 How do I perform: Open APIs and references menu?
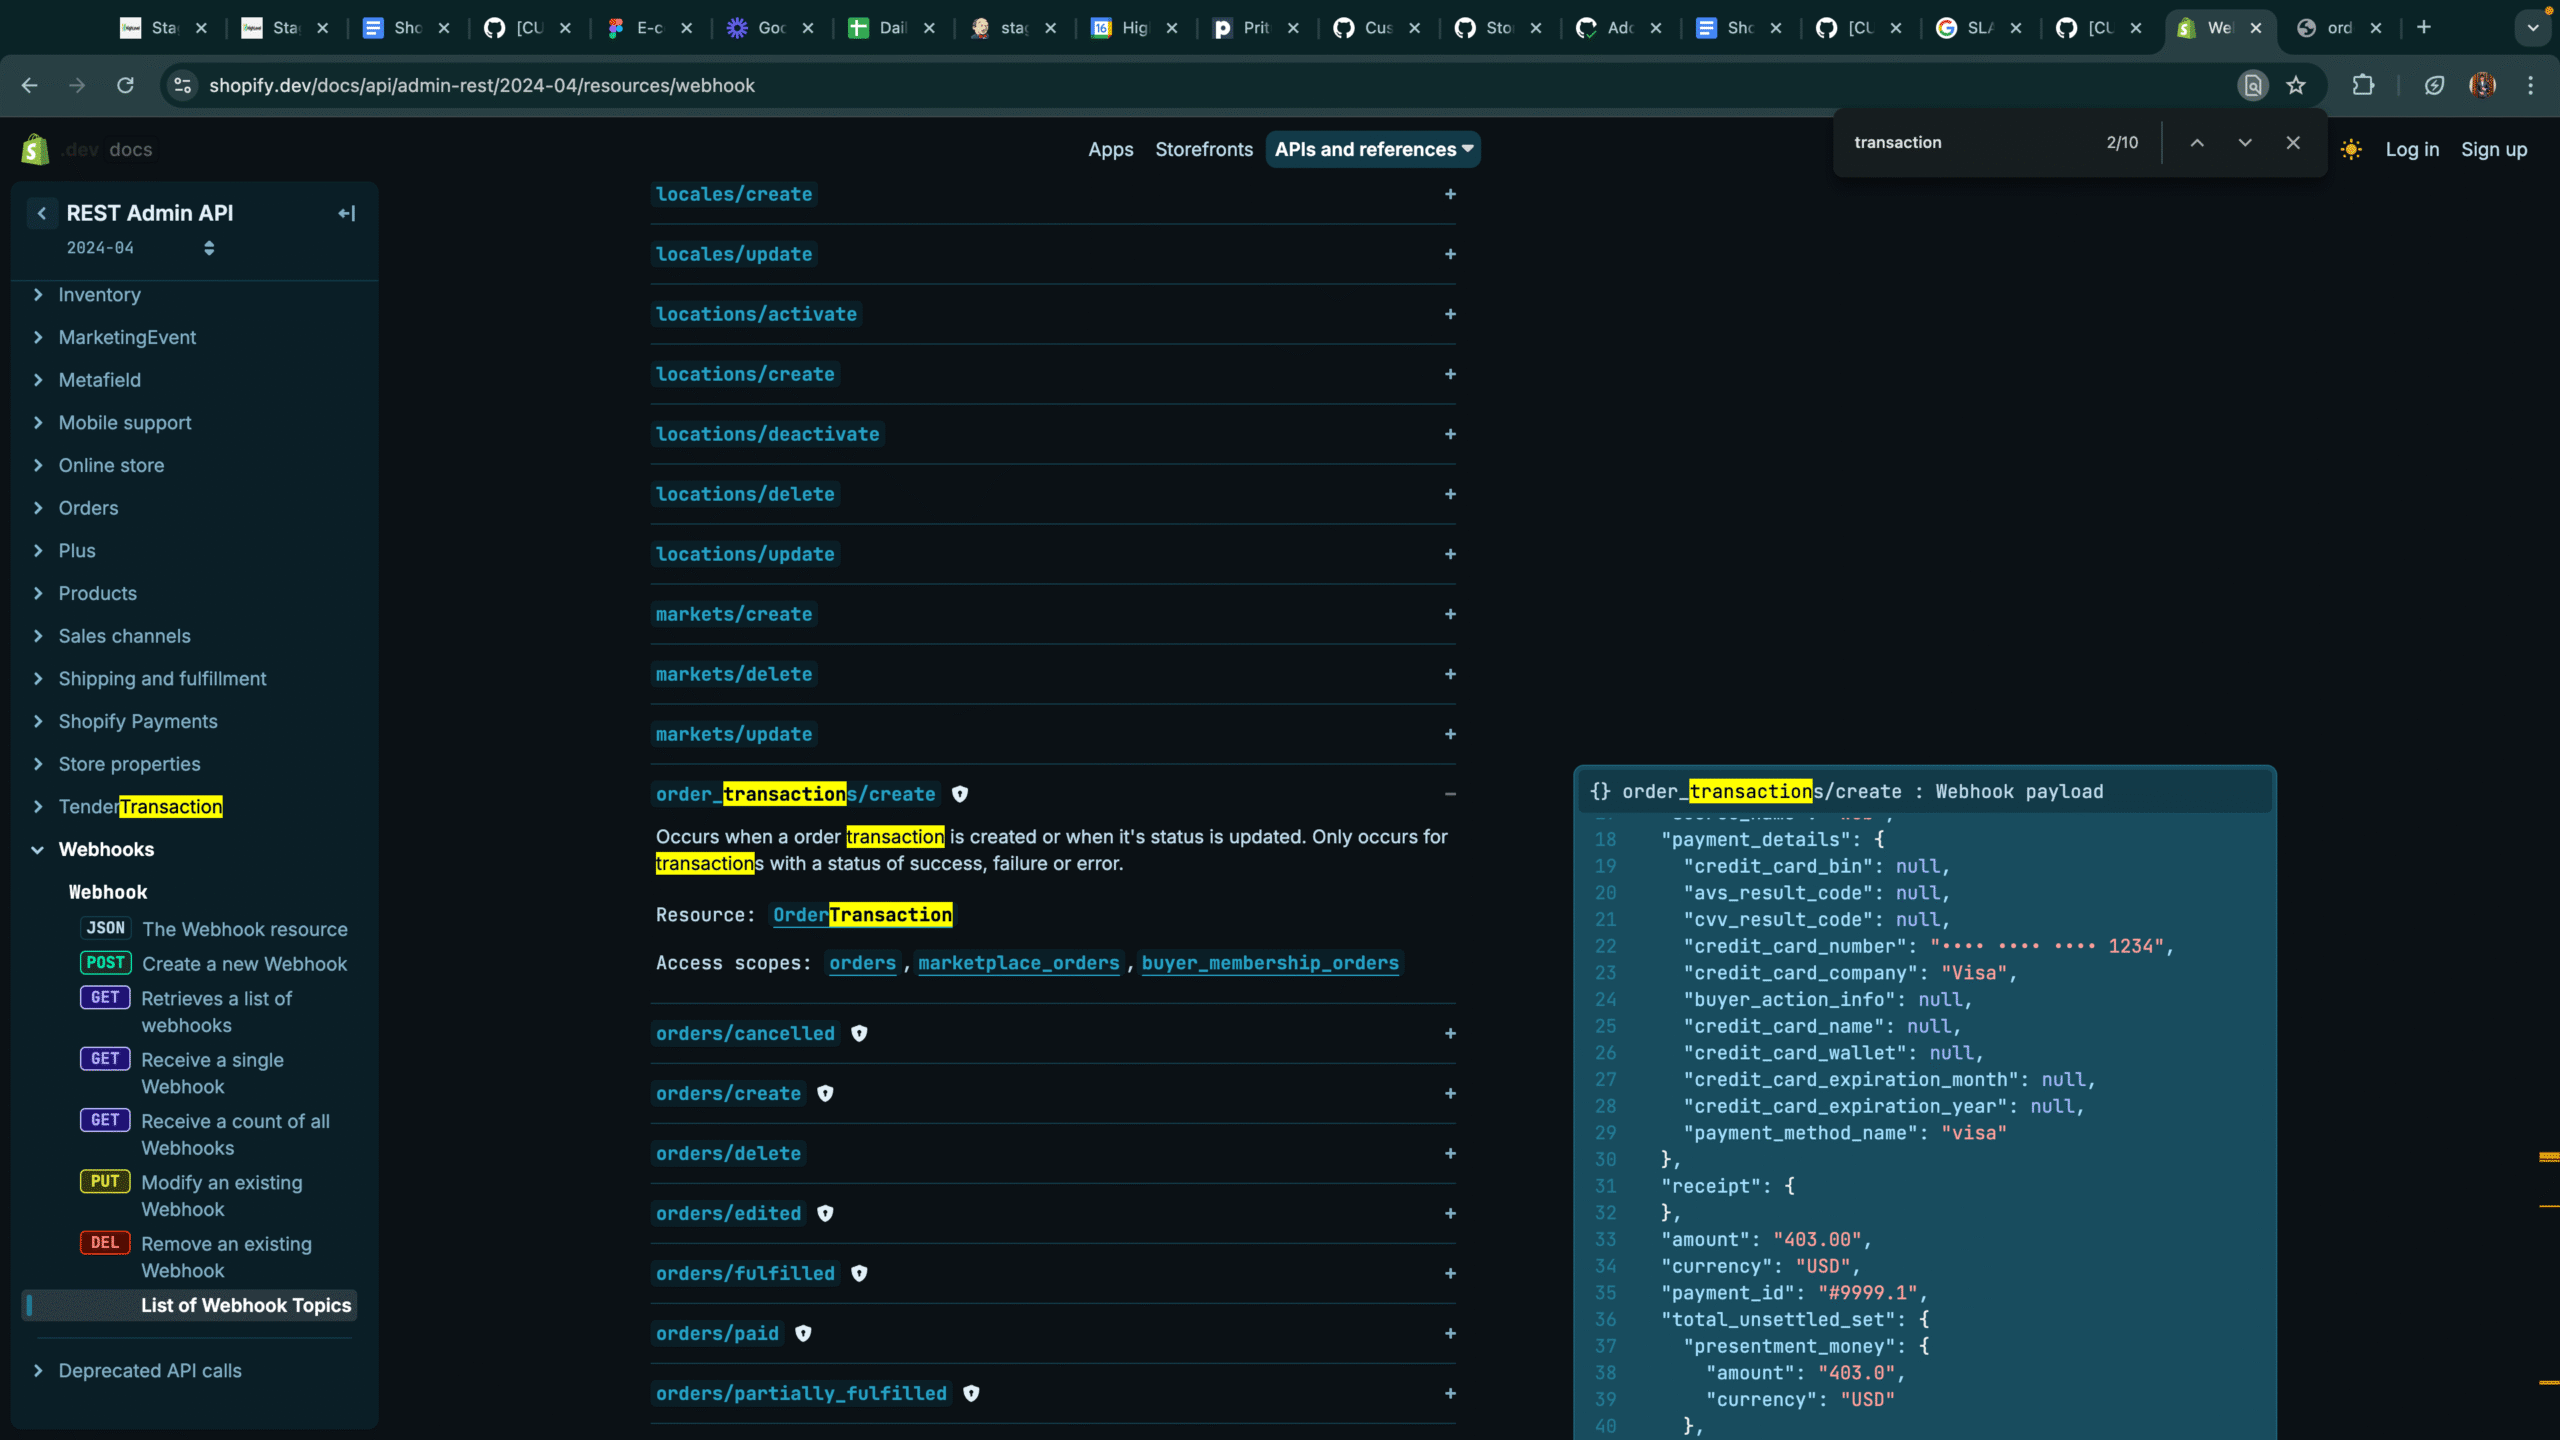tap(1373, 150)
